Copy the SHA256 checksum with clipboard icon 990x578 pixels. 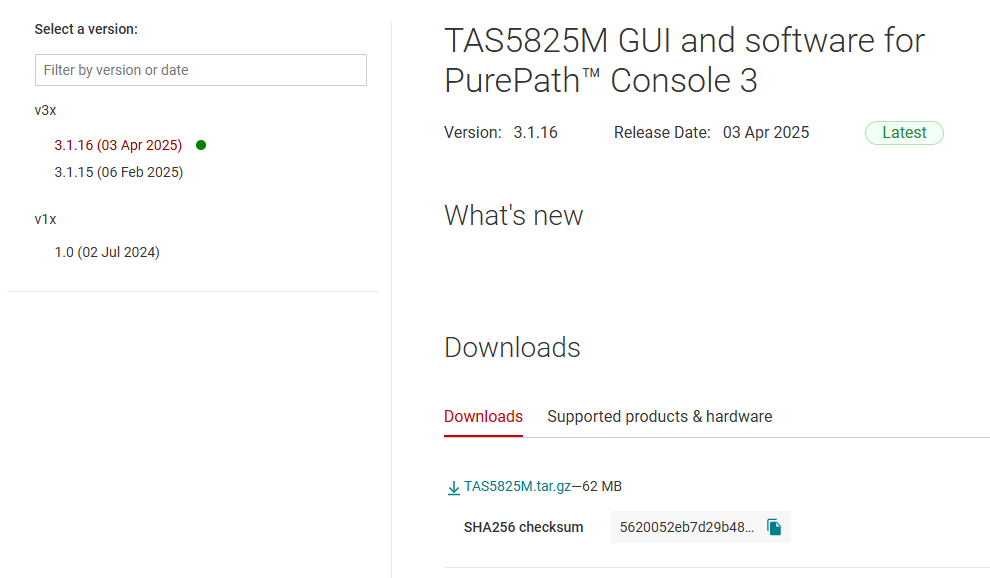pos(773,527)
